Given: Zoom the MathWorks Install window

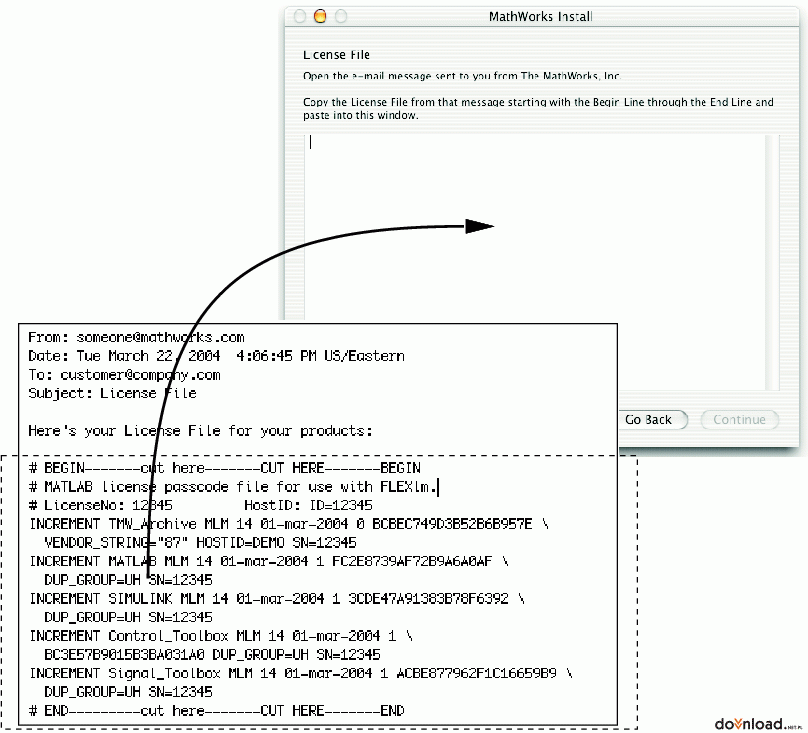Looking at the screenshot, I should tap(341, 16).
